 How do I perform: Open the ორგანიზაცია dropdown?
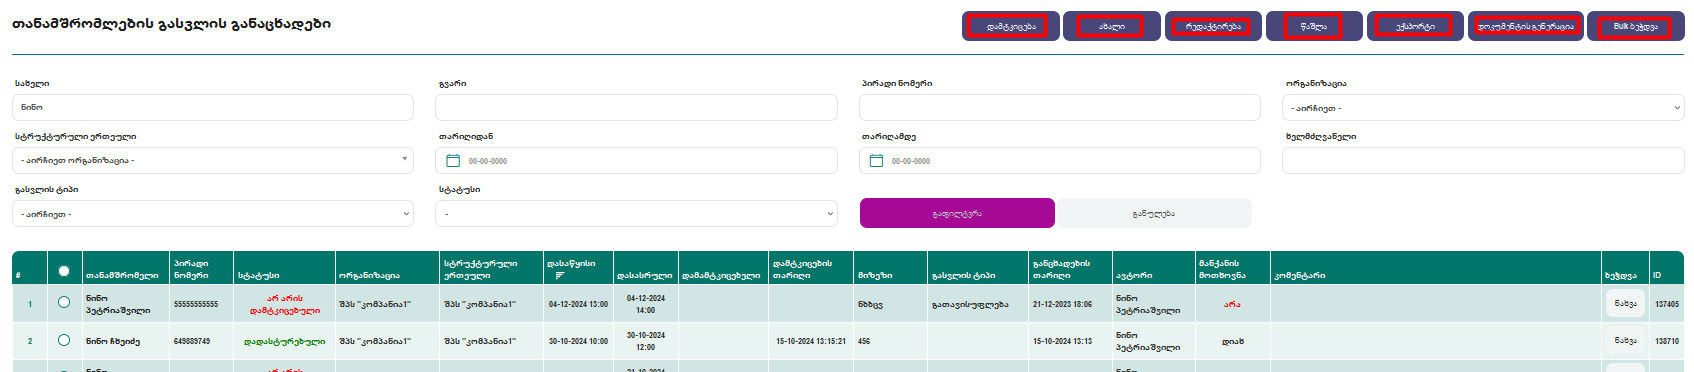pyautogui.click(x=1483, y=108)
